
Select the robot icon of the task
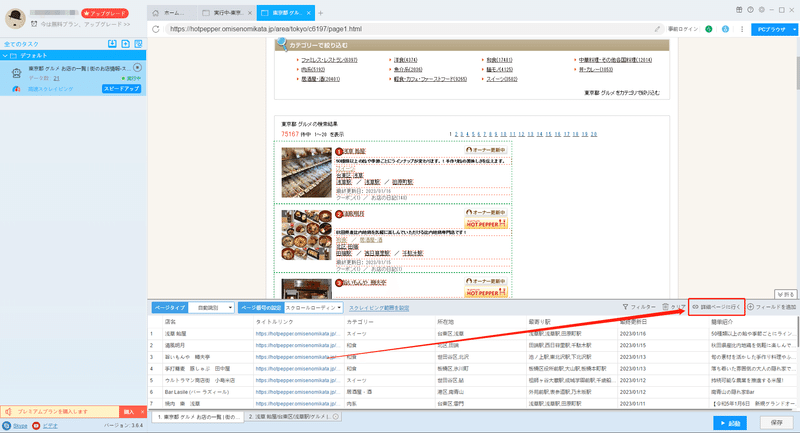click(16, 73)
